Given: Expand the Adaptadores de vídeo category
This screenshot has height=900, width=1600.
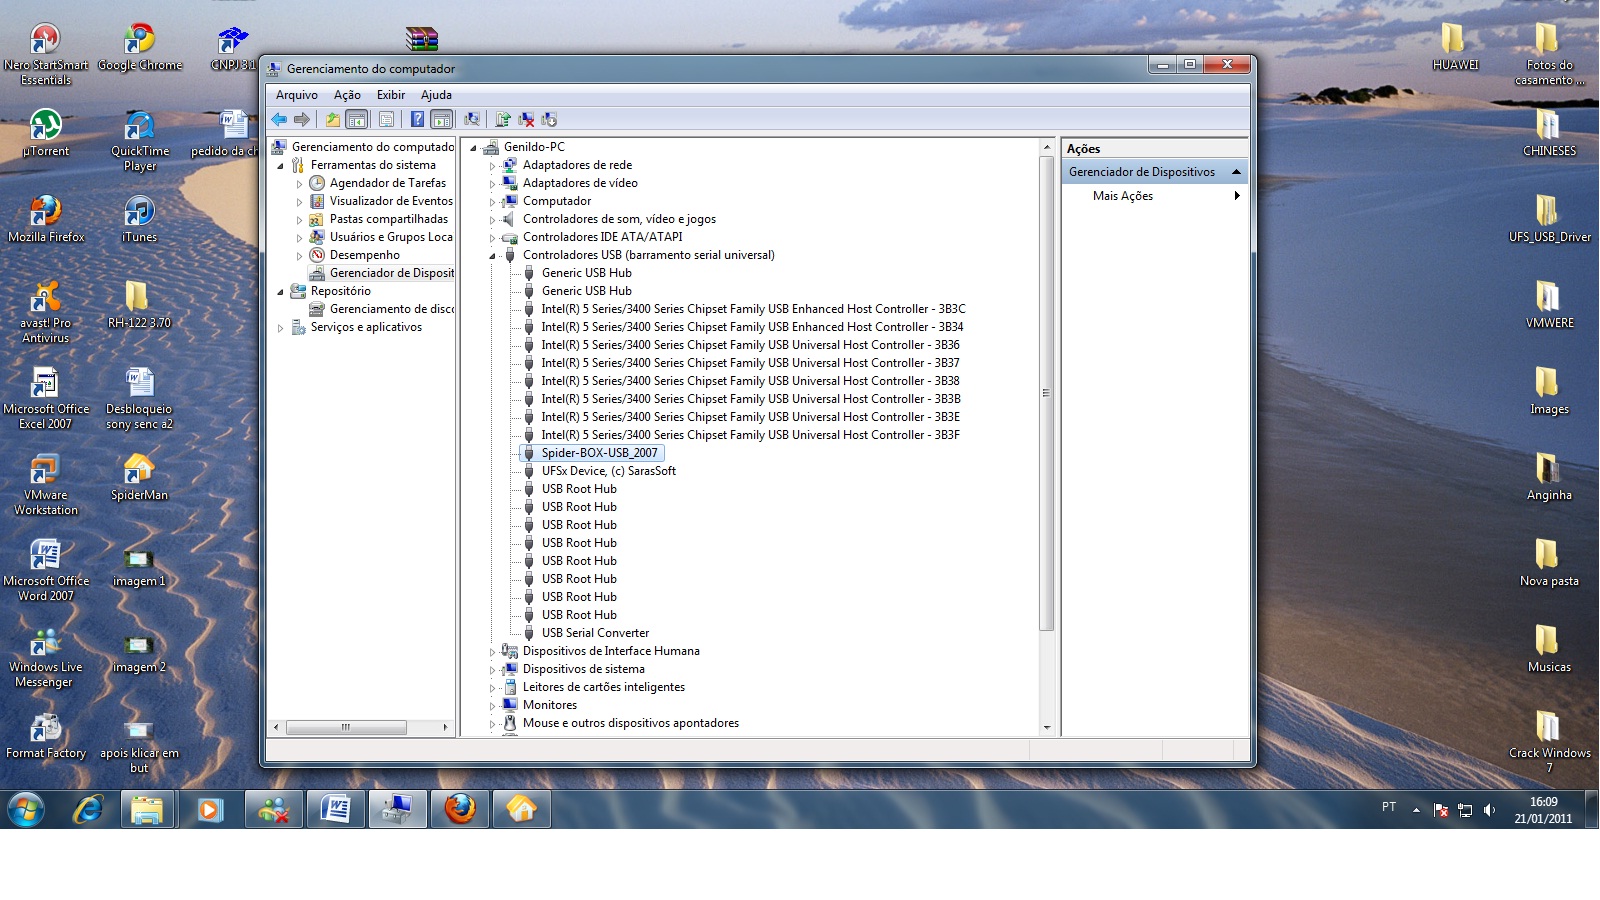Looking at the screenshot, I should click(x=492, y=184).
